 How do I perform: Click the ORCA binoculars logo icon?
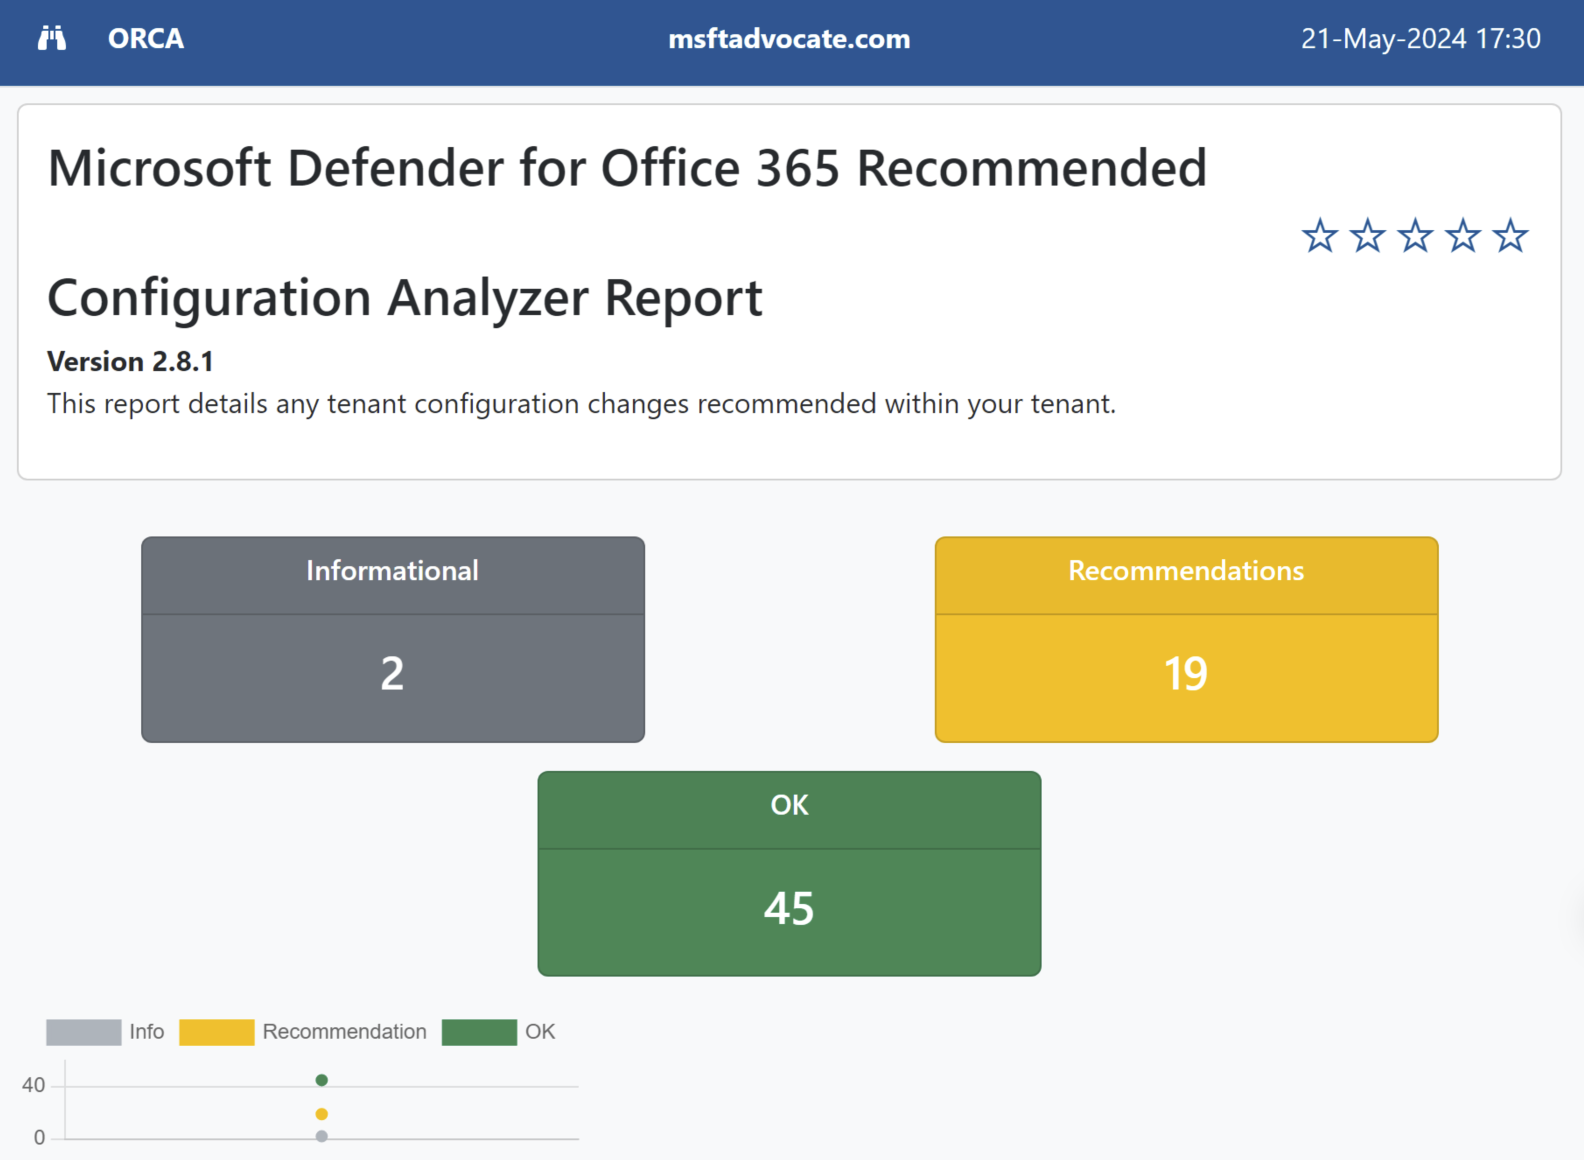(x=52, y=39)
